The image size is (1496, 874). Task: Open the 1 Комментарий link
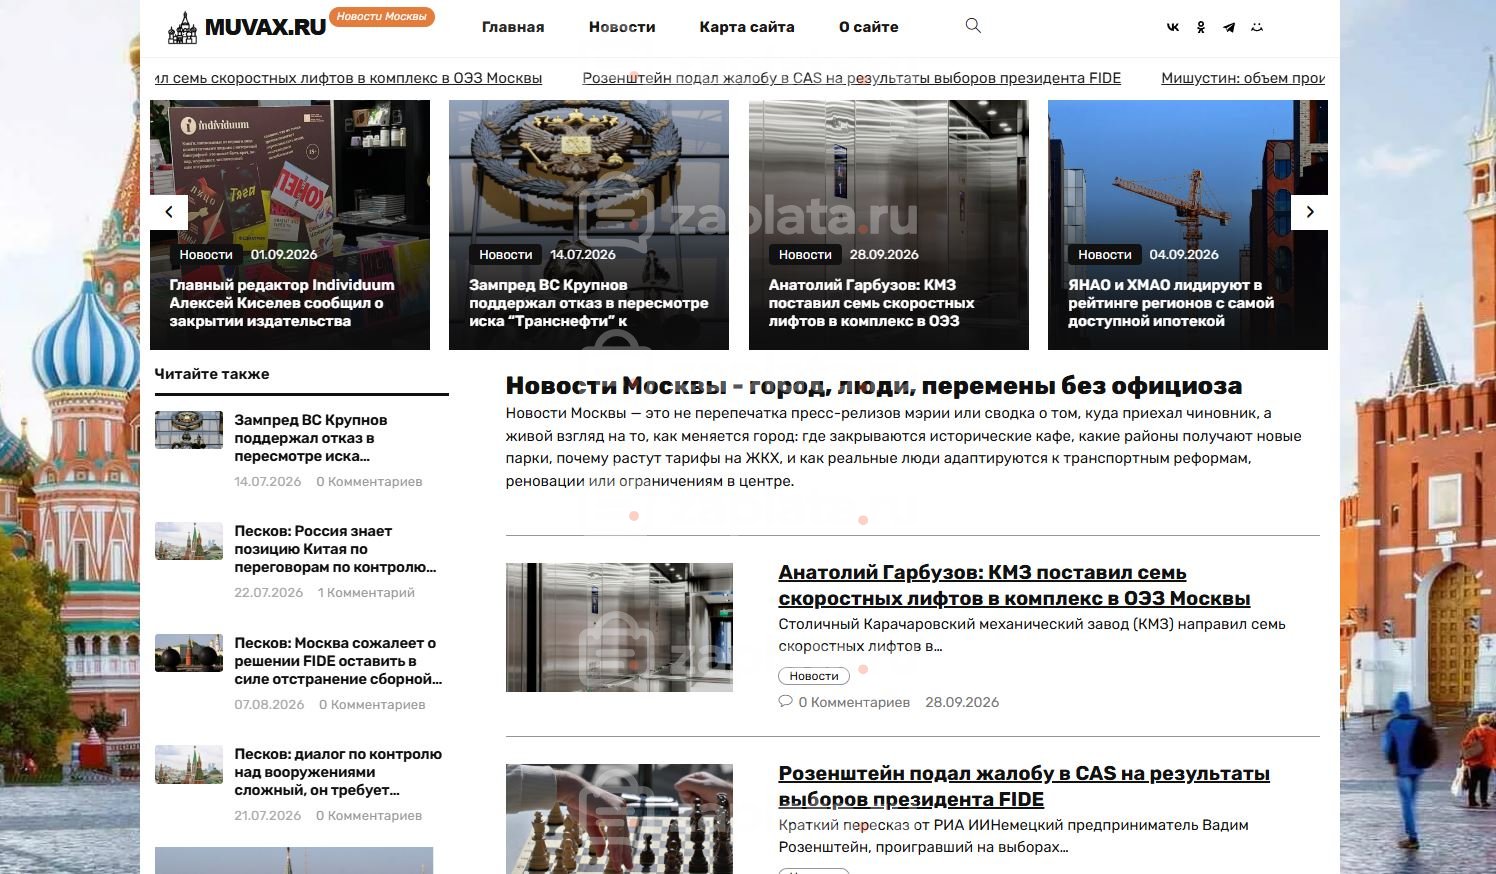click(x=366, y=593)
